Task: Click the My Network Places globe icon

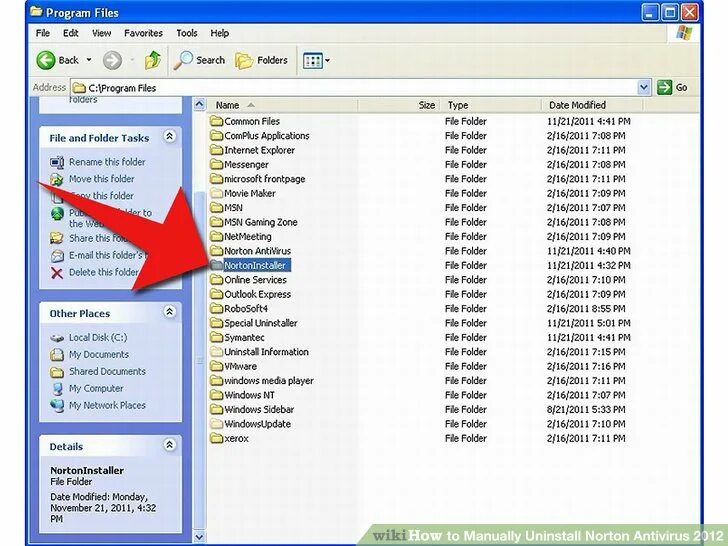Action: pos(57,406)
